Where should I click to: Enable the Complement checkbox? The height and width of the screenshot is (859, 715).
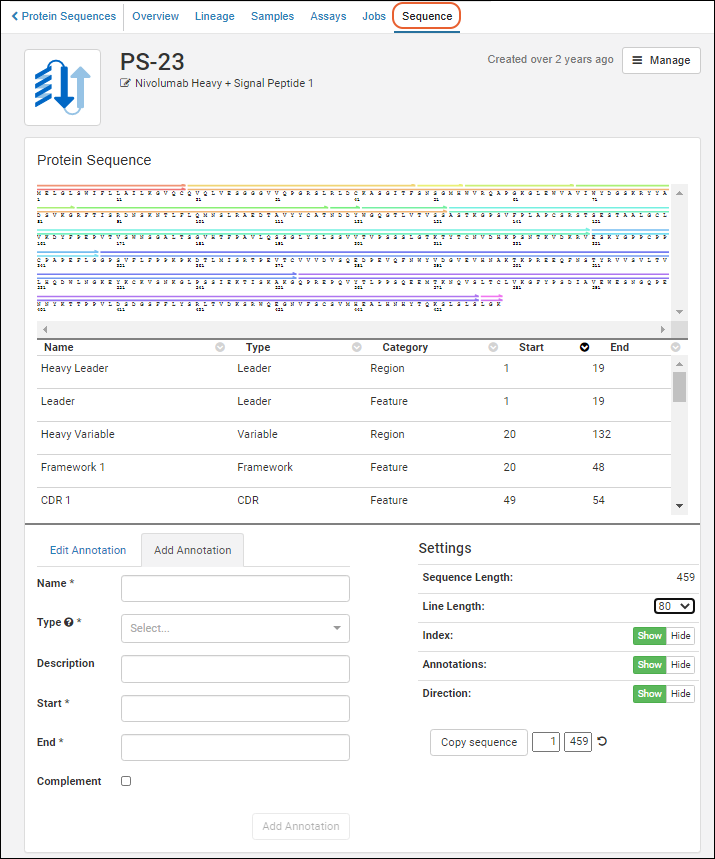point(126,781)
